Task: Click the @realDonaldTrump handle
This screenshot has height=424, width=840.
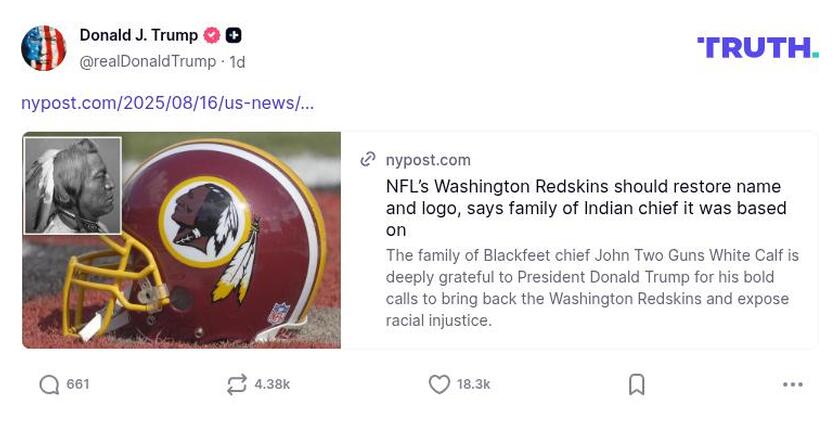Action: click(x=147, y=61)
